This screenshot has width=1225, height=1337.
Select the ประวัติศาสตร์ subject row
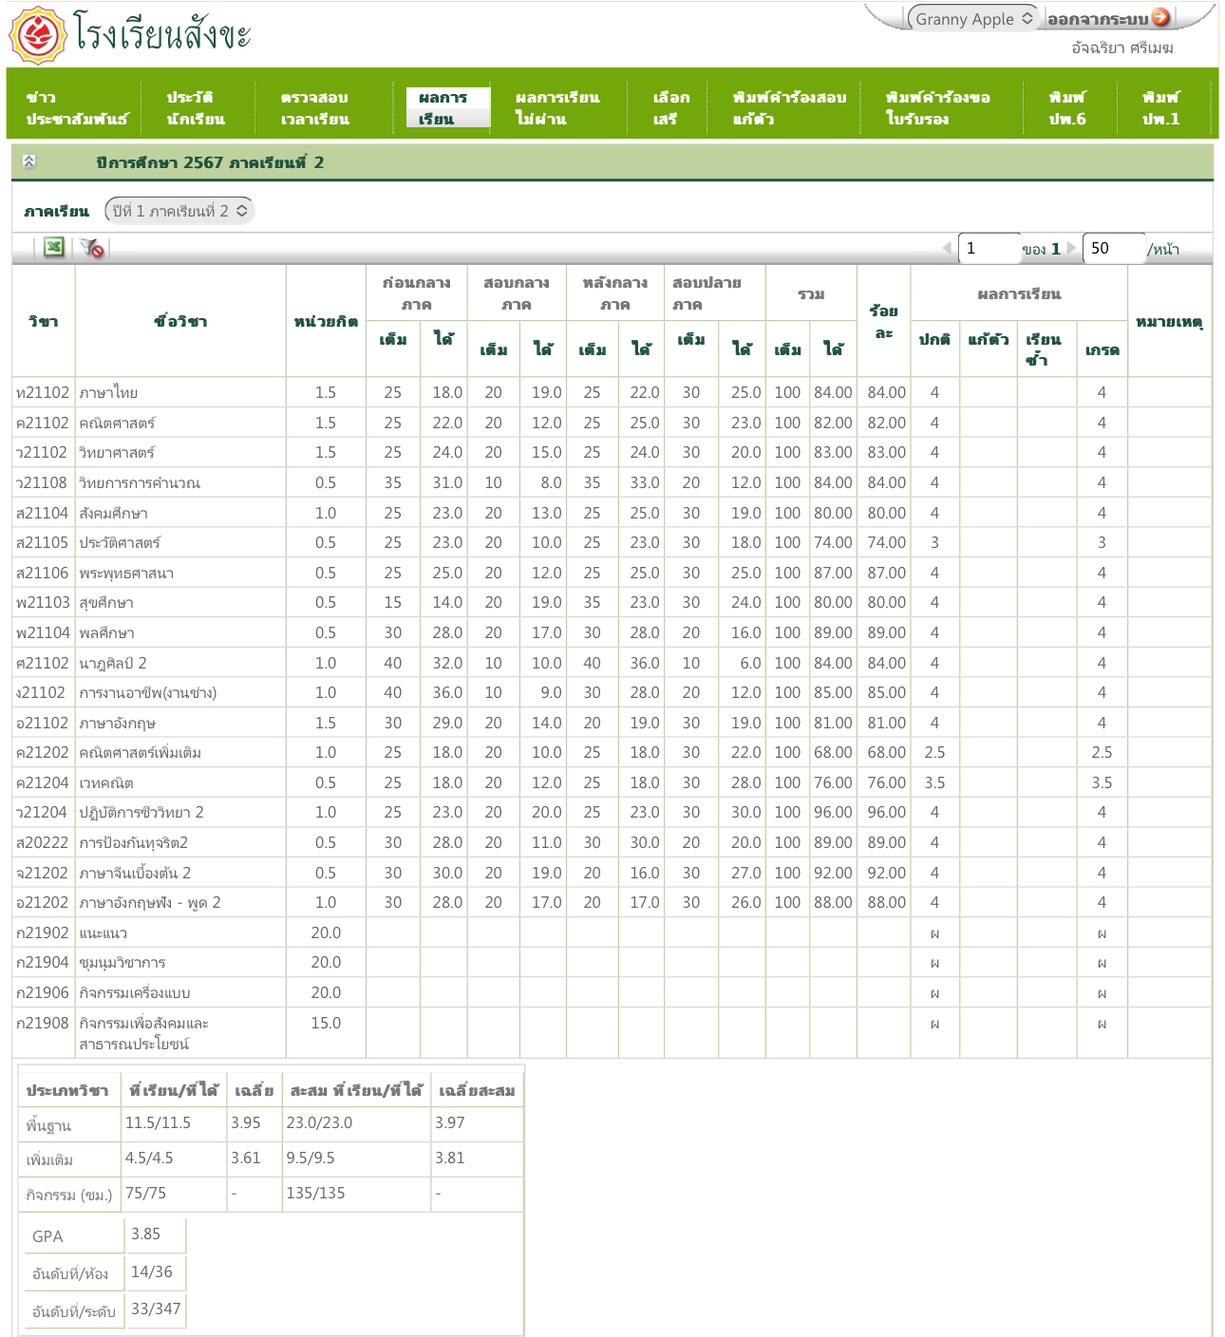point(612,542)
